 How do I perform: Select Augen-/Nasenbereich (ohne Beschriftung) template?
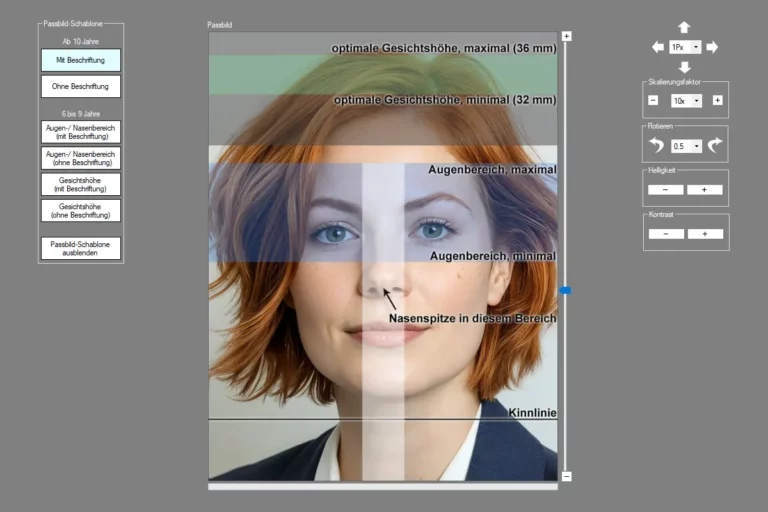pos(81,158)
